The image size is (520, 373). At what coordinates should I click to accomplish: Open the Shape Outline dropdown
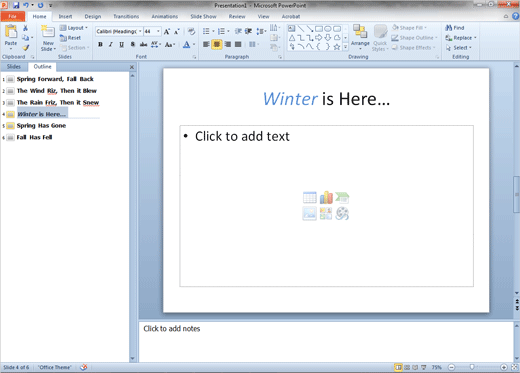click(x=414, y=38)
